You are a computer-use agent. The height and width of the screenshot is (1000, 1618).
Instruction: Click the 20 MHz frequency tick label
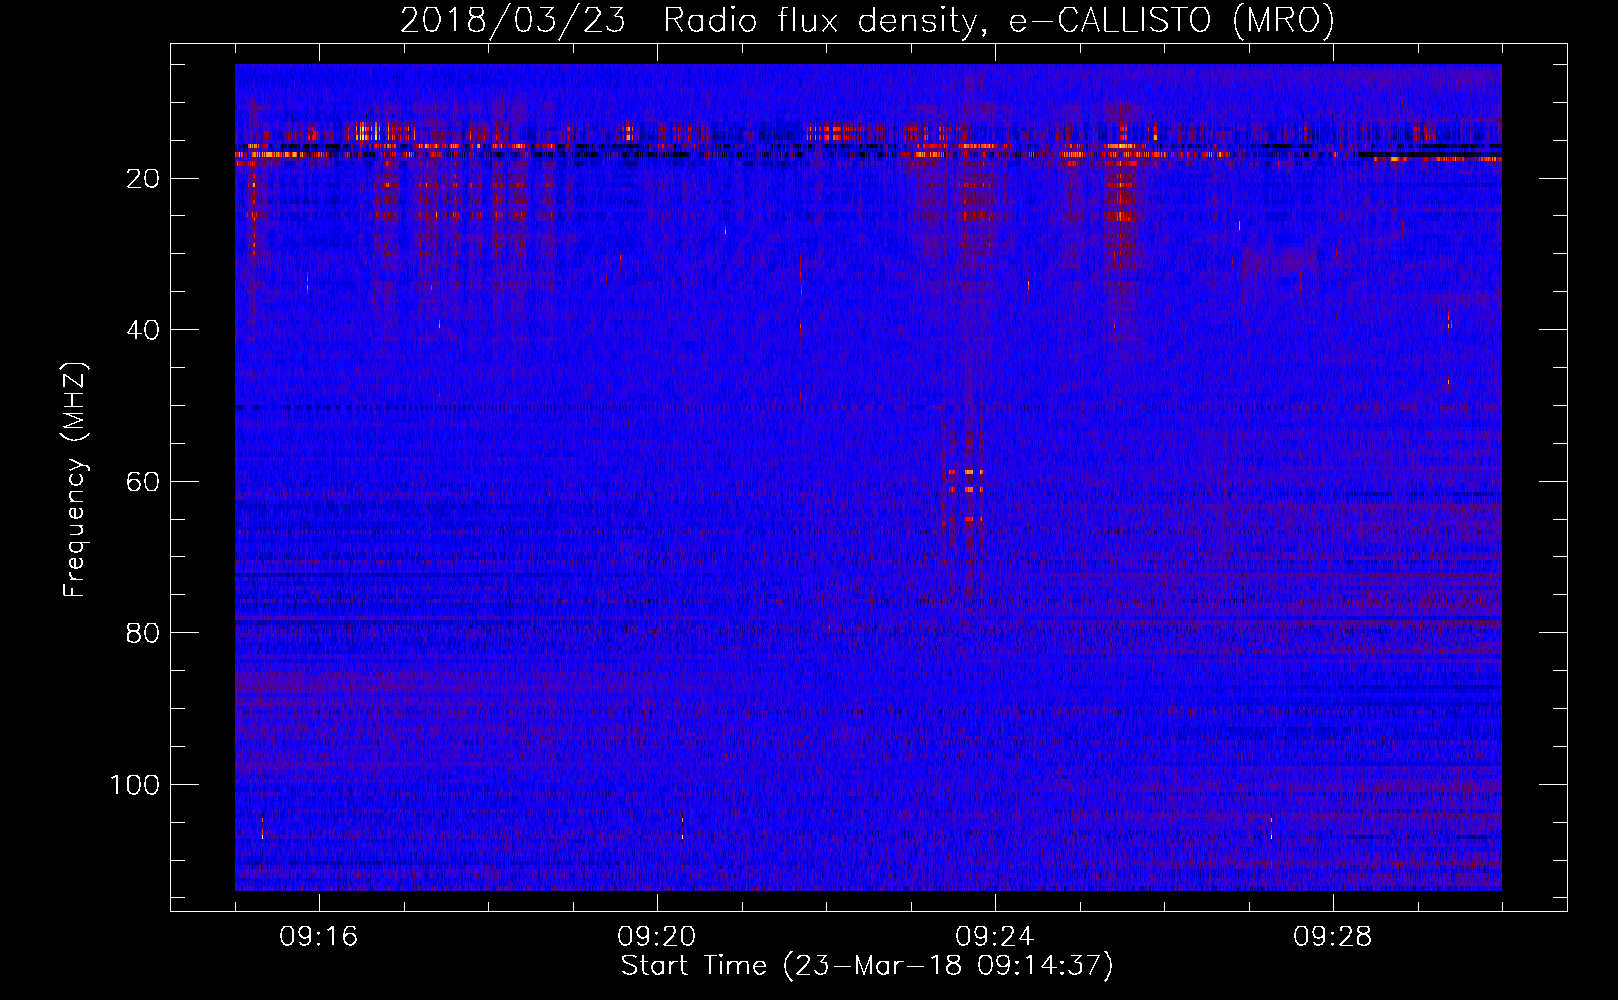point(143,179)
